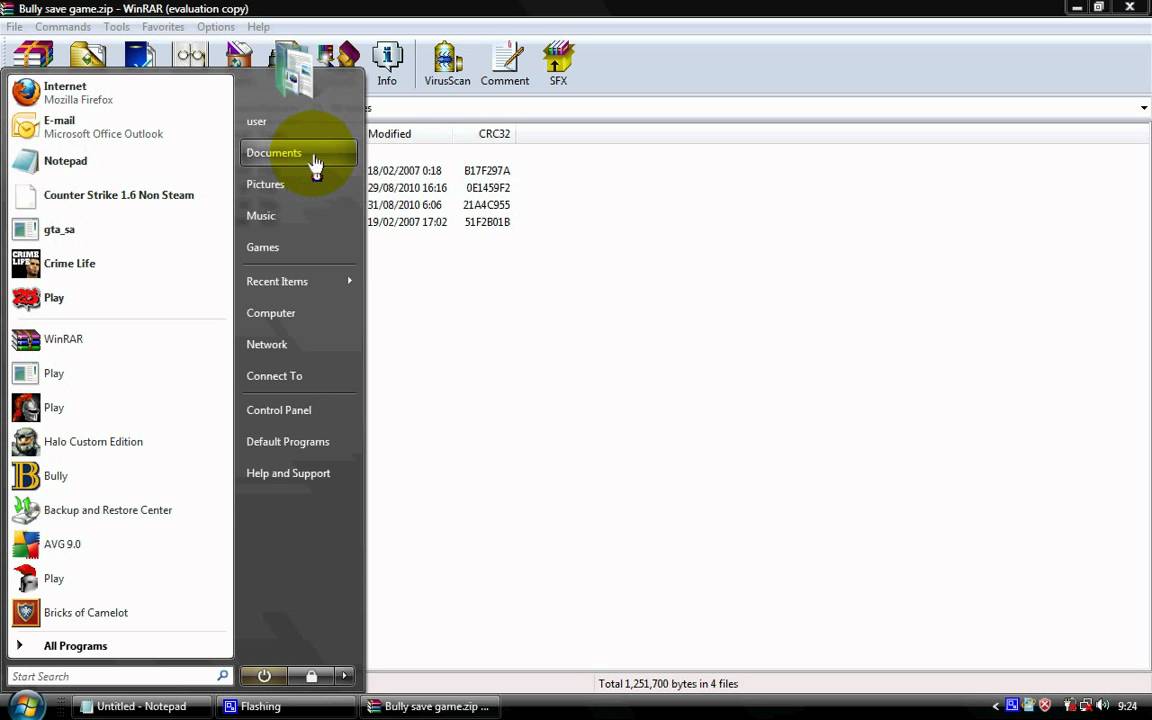Viewport: 1152px width, 720px height.
Task: Open Notepad from the Start menu
Action: click(x=120, y=161)
